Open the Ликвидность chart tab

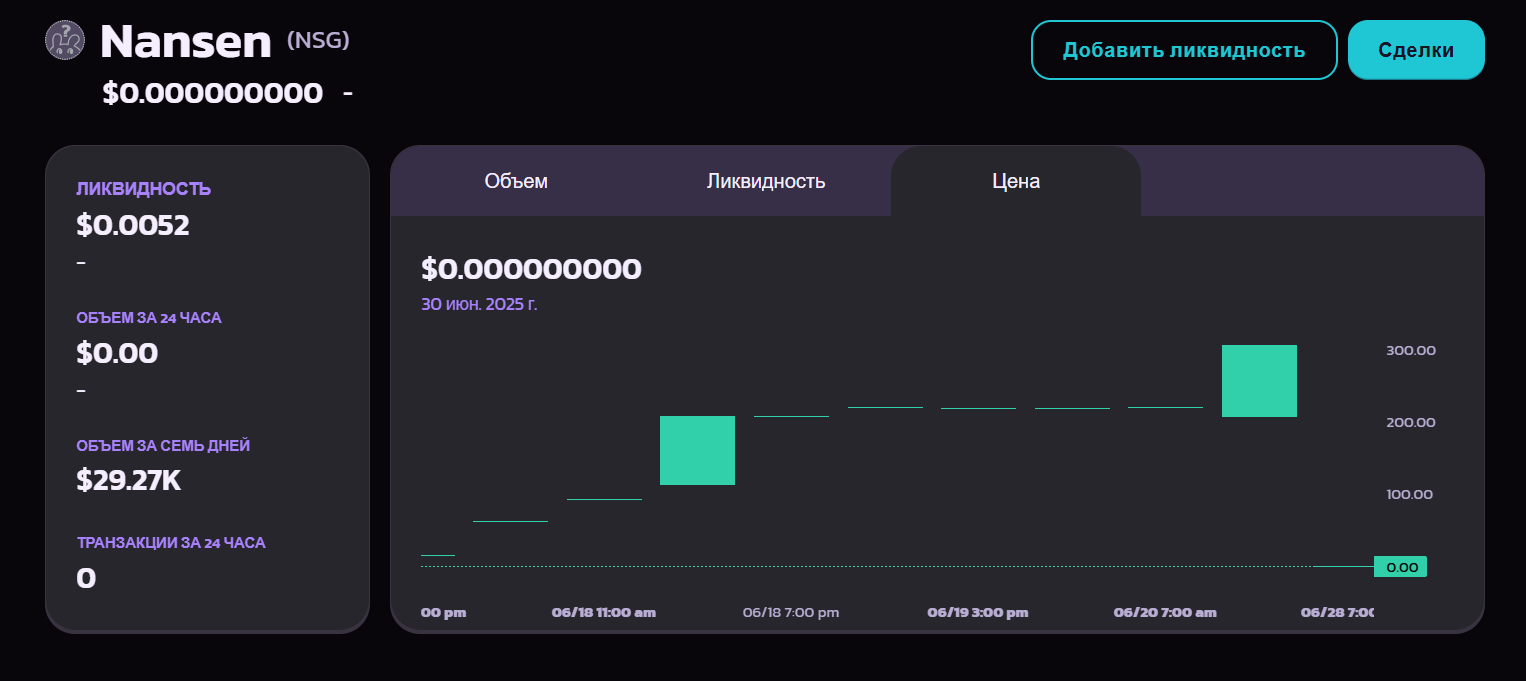[766, 181]
